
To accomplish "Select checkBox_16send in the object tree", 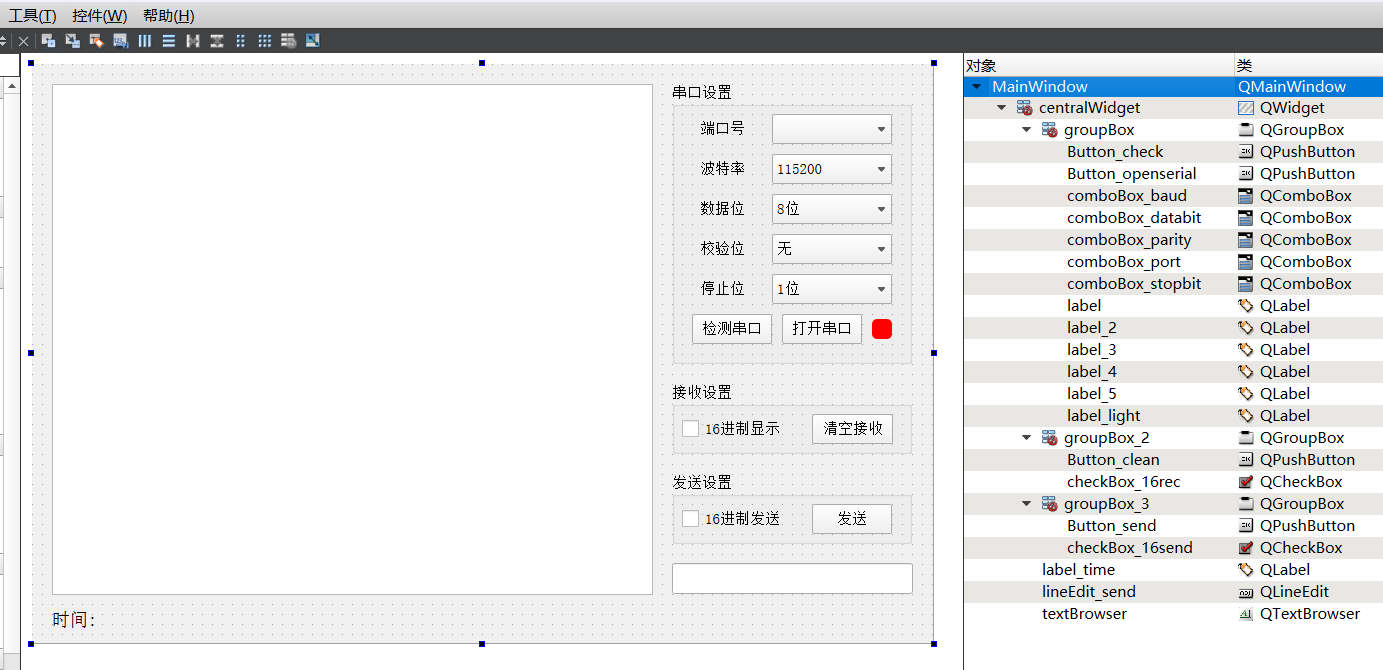I will [1130, 548].
